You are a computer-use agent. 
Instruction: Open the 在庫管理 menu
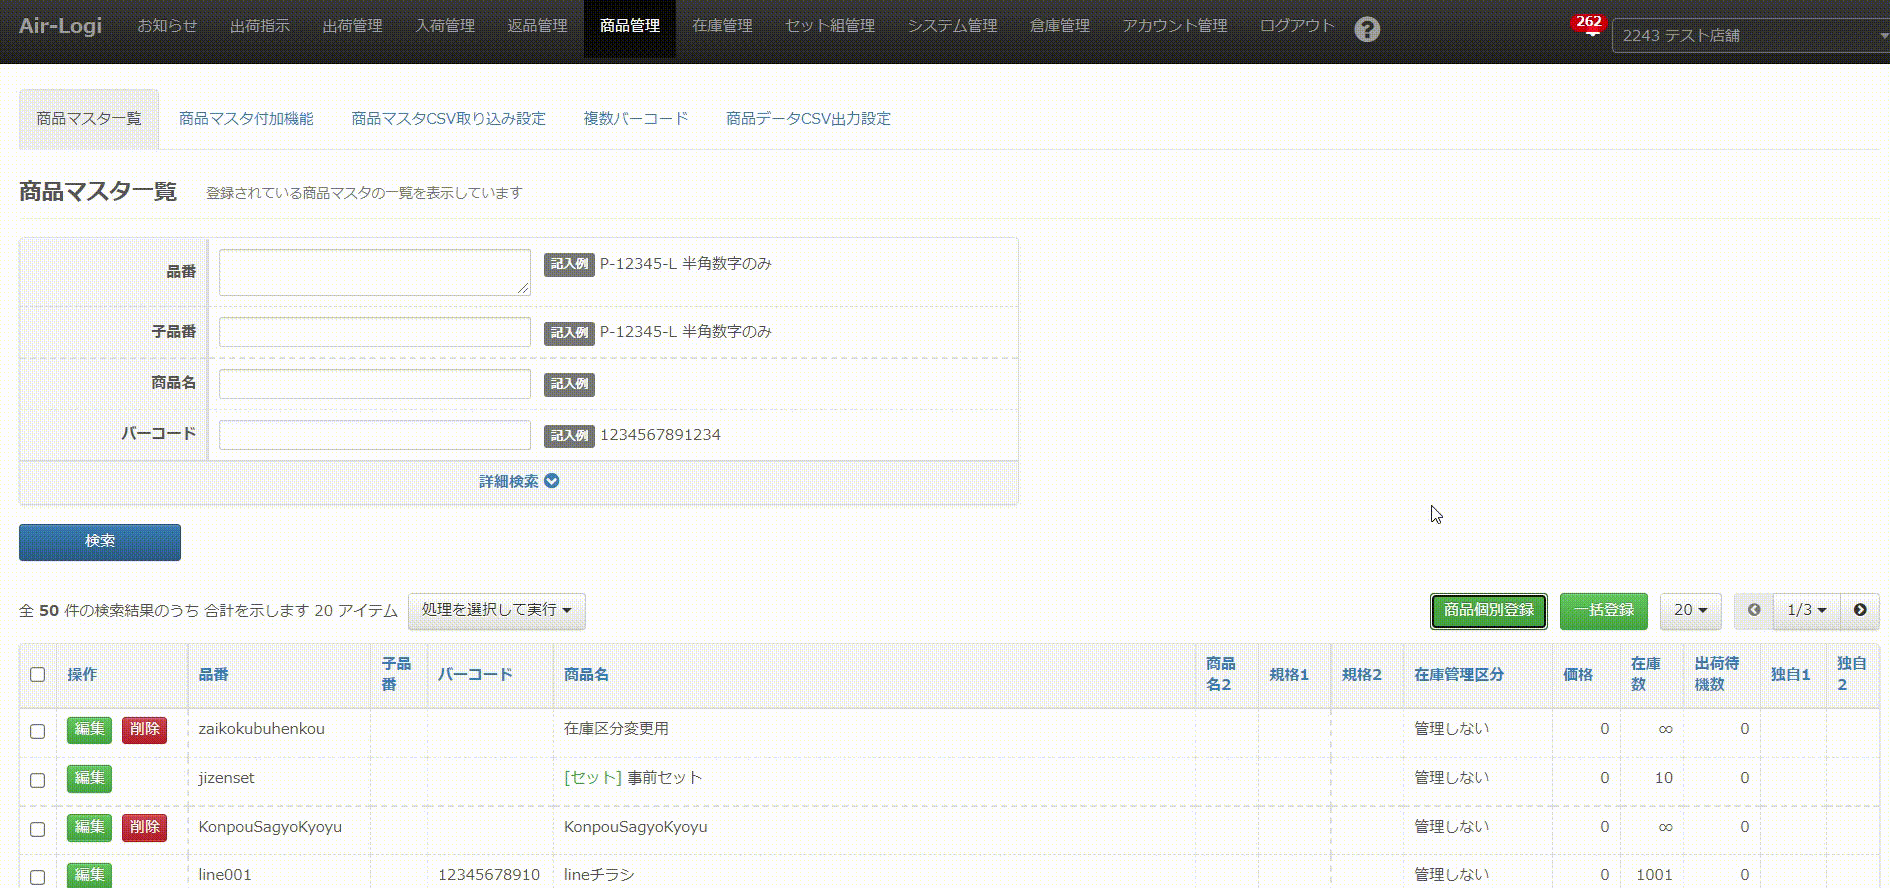tap(722, 26)
